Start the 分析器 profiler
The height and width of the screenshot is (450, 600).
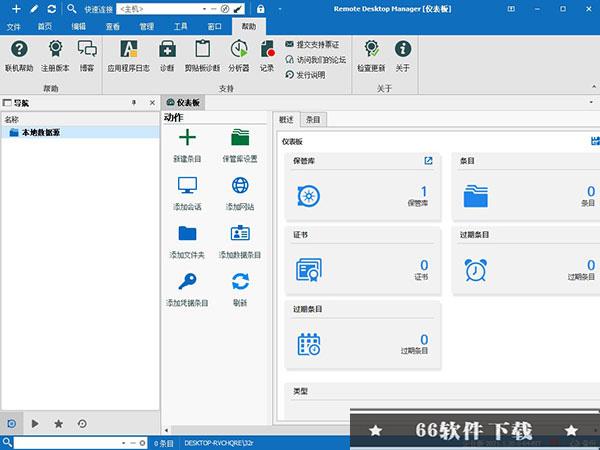coord(239,56)
